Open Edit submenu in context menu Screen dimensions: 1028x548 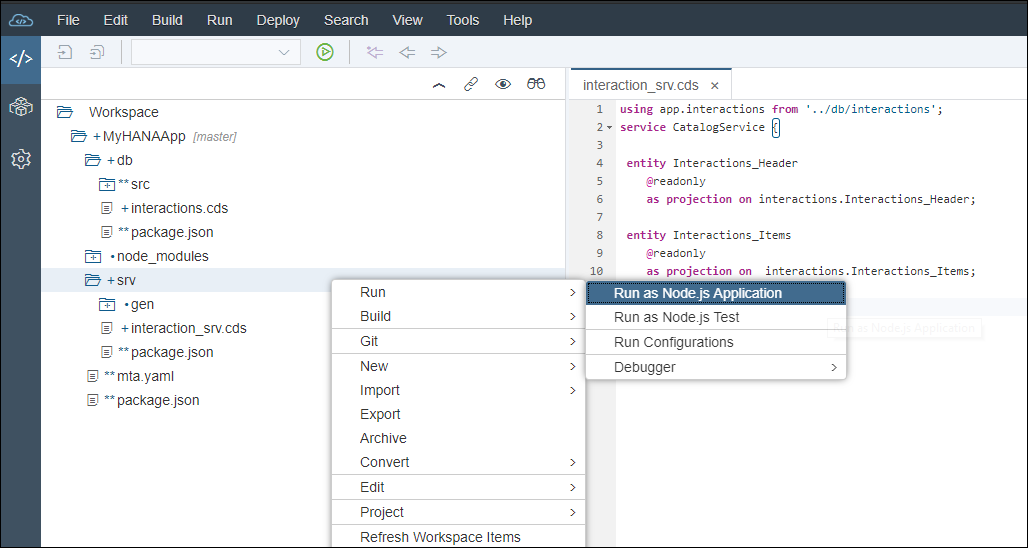pyautogui.click(x=458, y=487)
